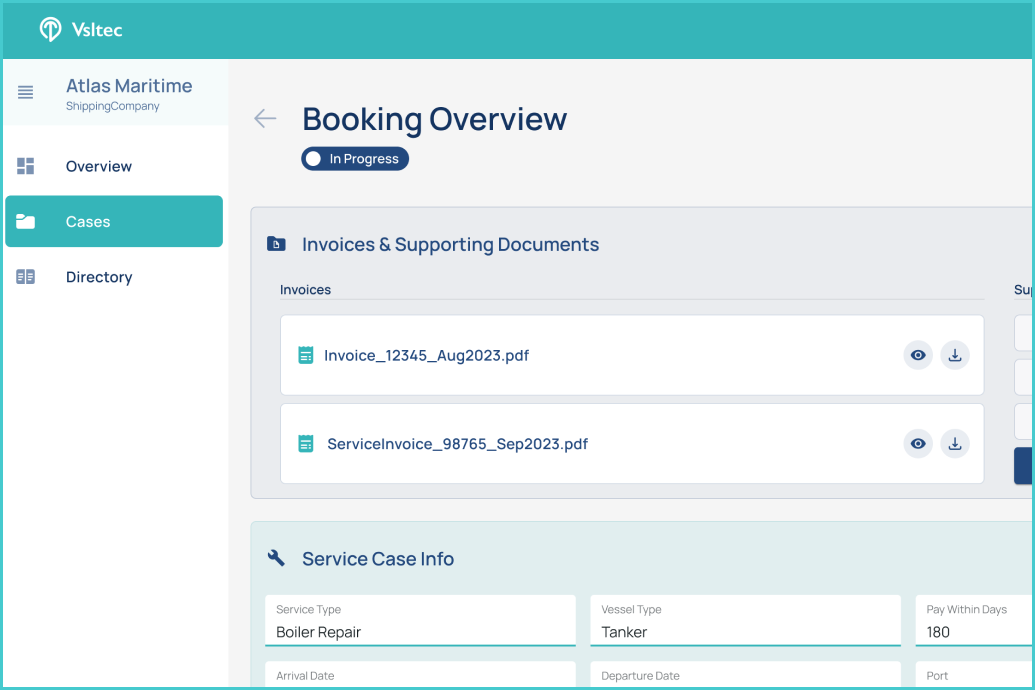This screenshot has height=690, width=1035.
Task: Click the Booking Overview heading
Action: click(434, 120)
